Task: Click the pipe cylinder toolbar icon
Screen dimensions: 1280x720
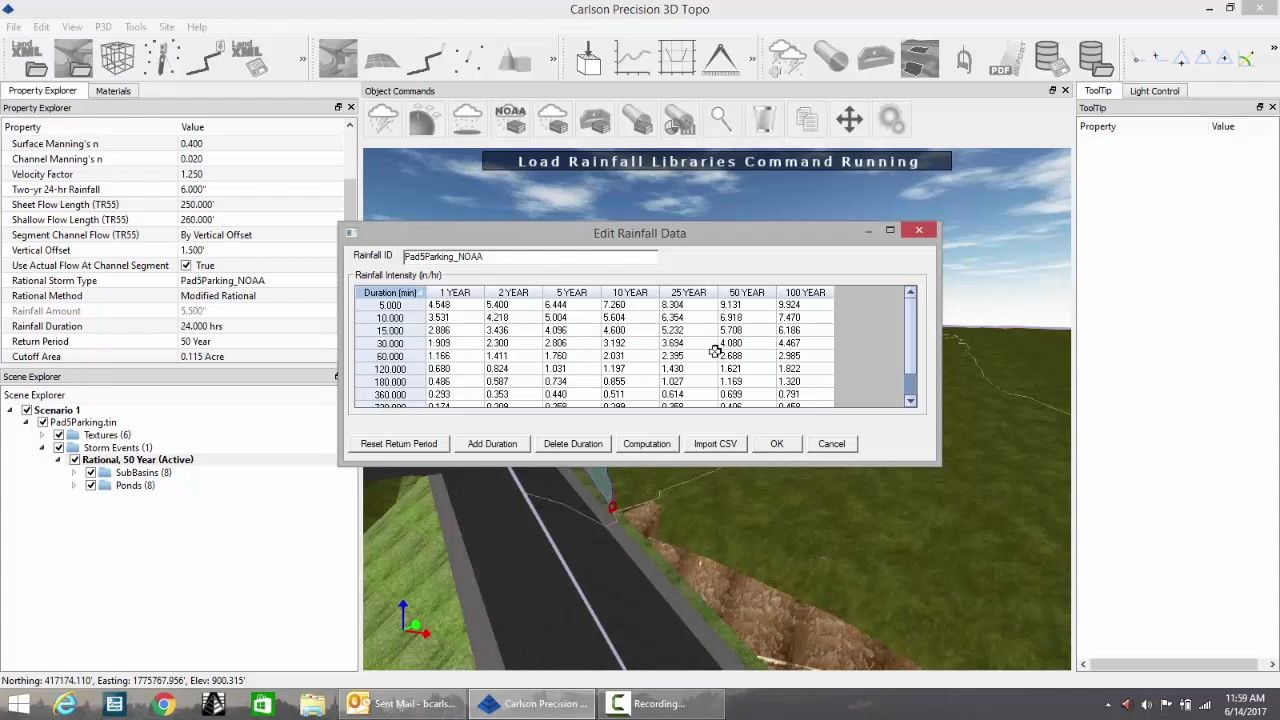Action: (x=831, y=58)
